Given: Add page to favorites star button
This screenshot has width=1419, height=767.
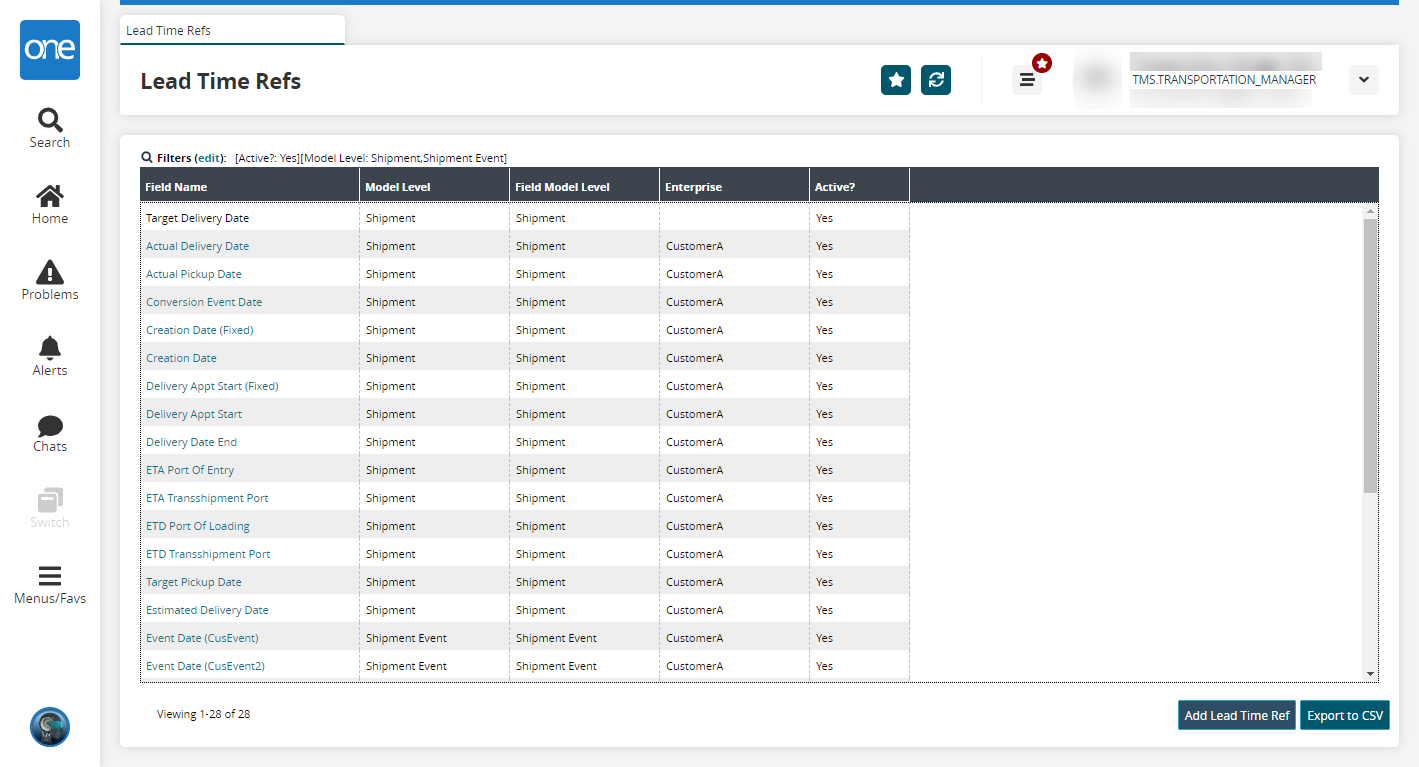Looking at the screenshot, I should (896, 80).
